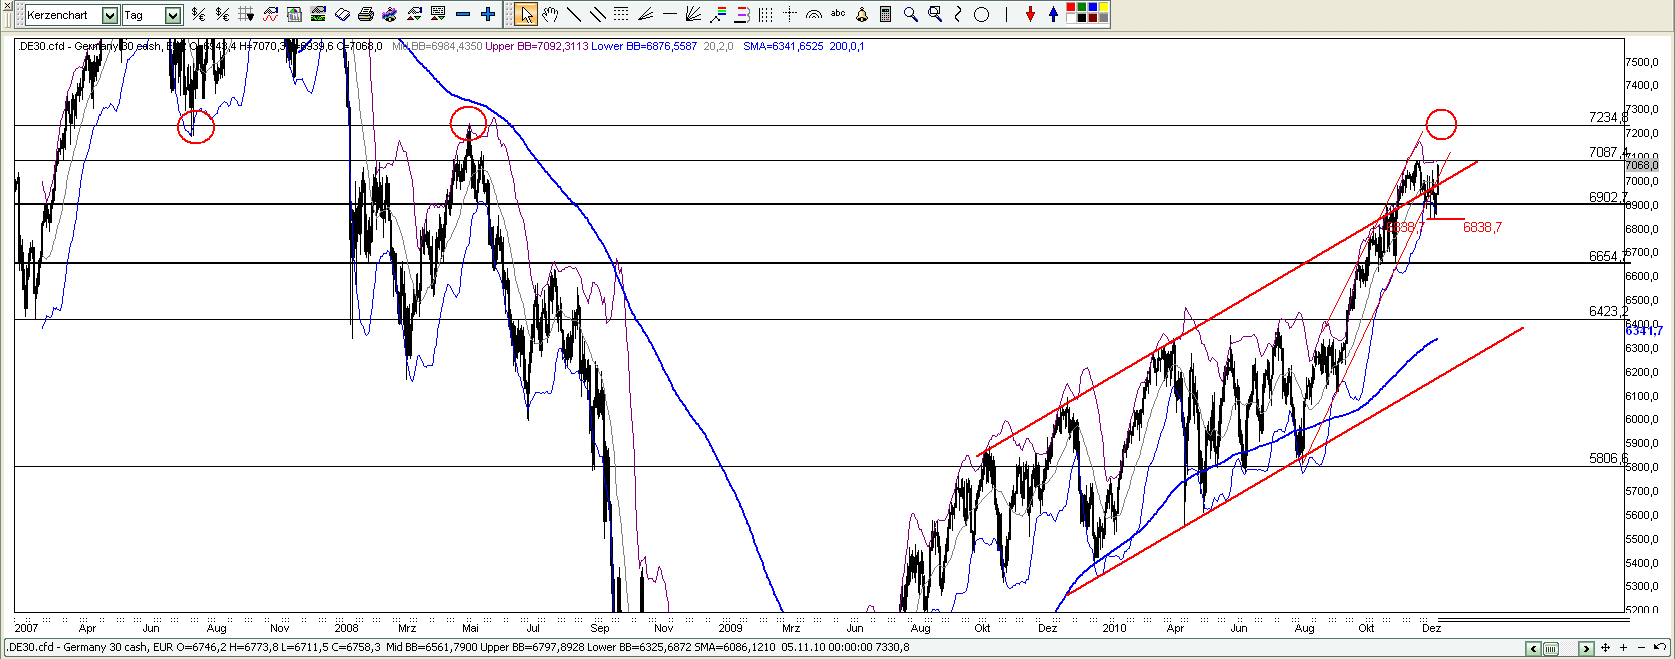Place a blue up arrow marker
The height and width of the screenshot is (659, 1675).
coord(1053,14)
